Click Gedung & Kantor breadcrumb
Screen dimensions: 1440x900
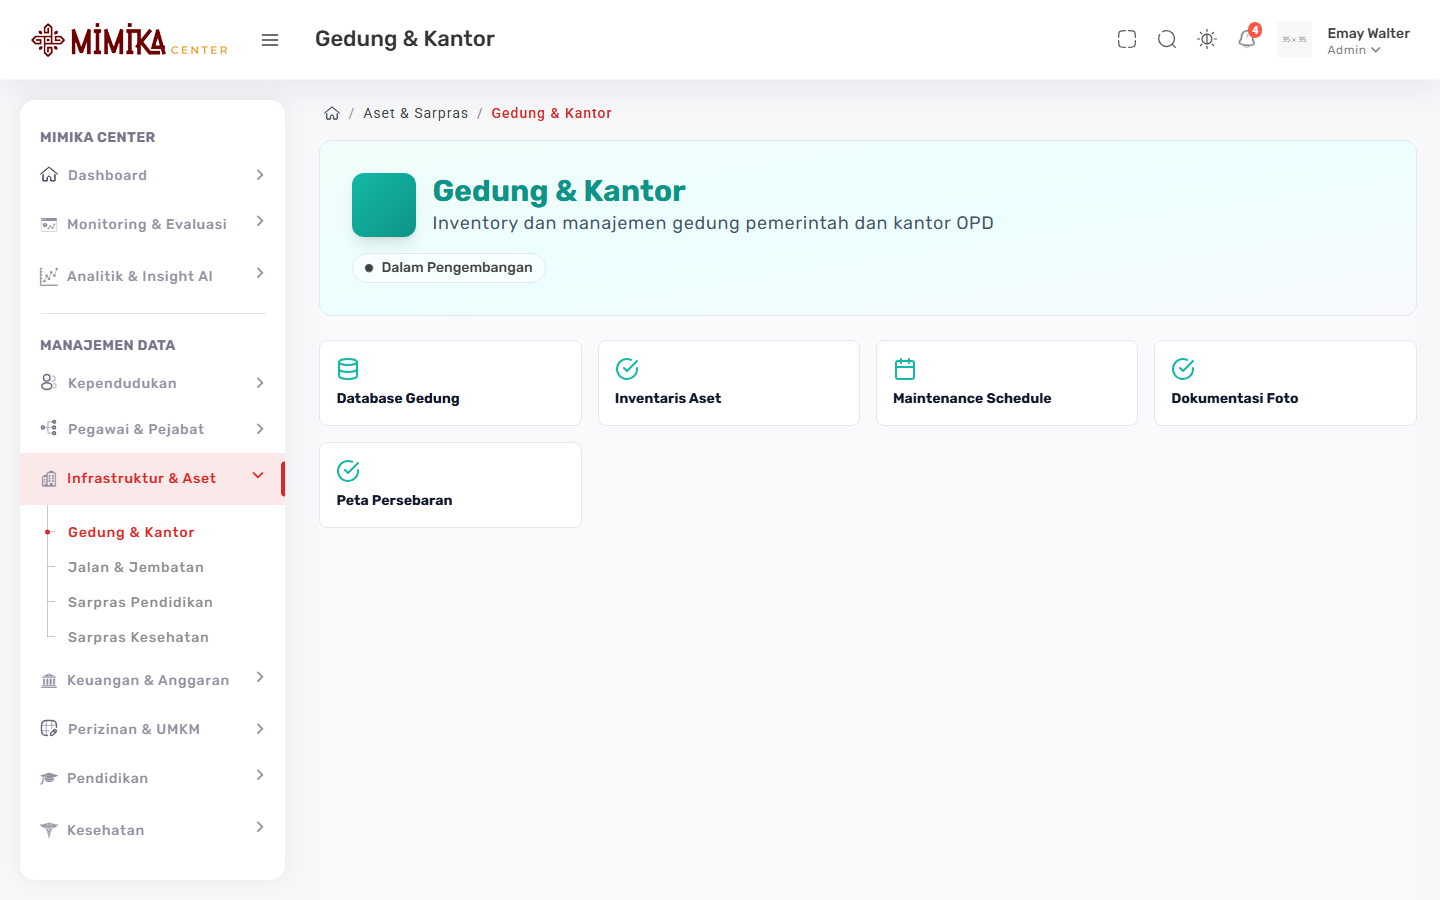[551, 113]
